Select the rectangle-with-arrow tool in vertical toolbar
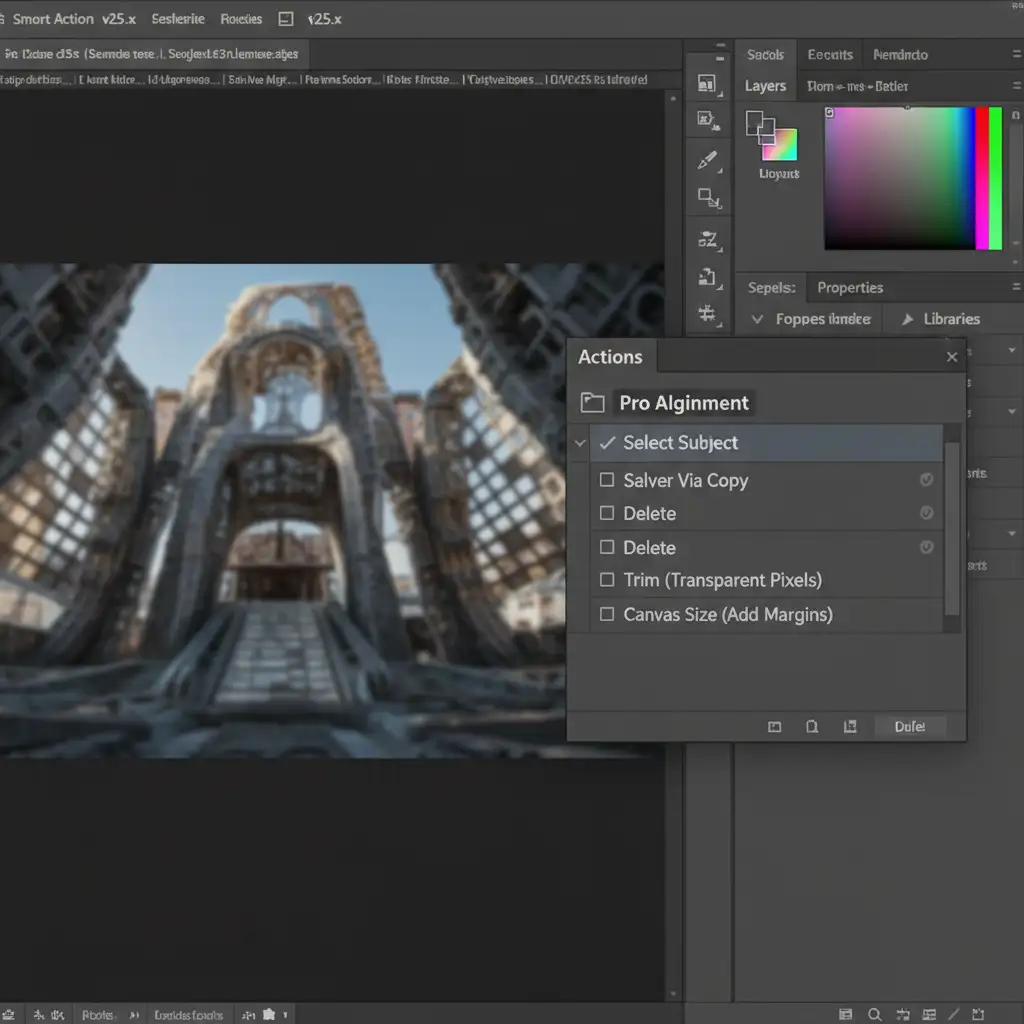The height and width of the screenshot is (1024, 1024). point(708,197)
